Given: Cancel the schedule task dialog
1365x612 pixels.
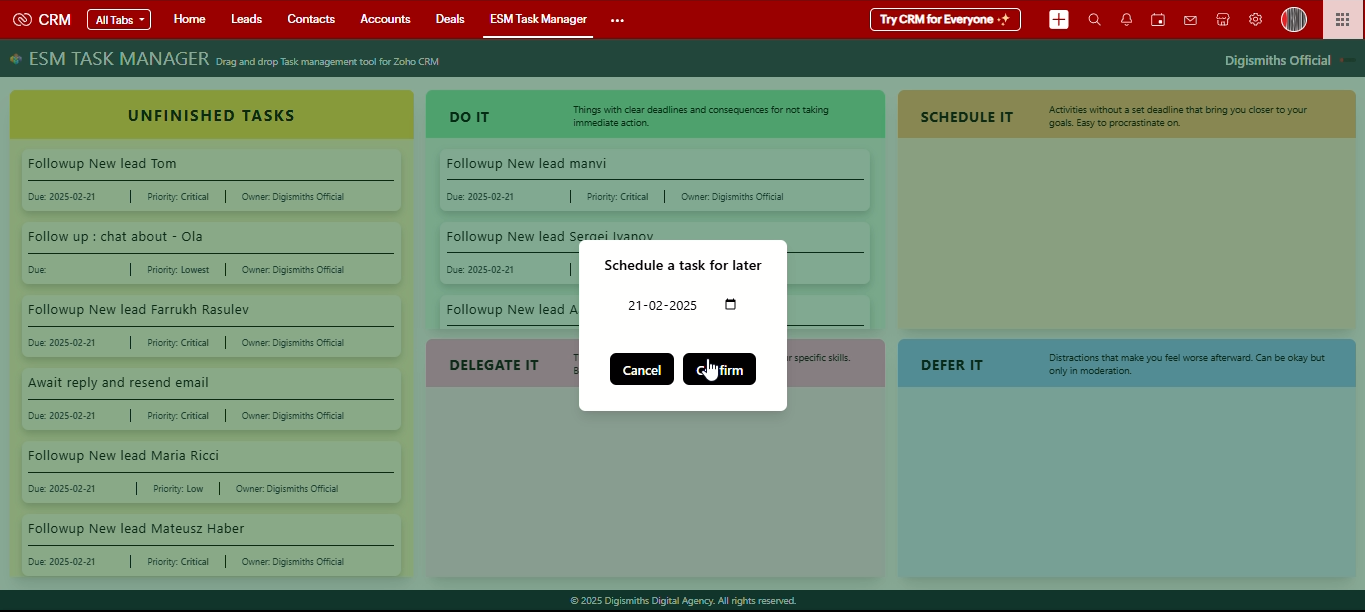Looking at the screenshot, I should [641, 370].
